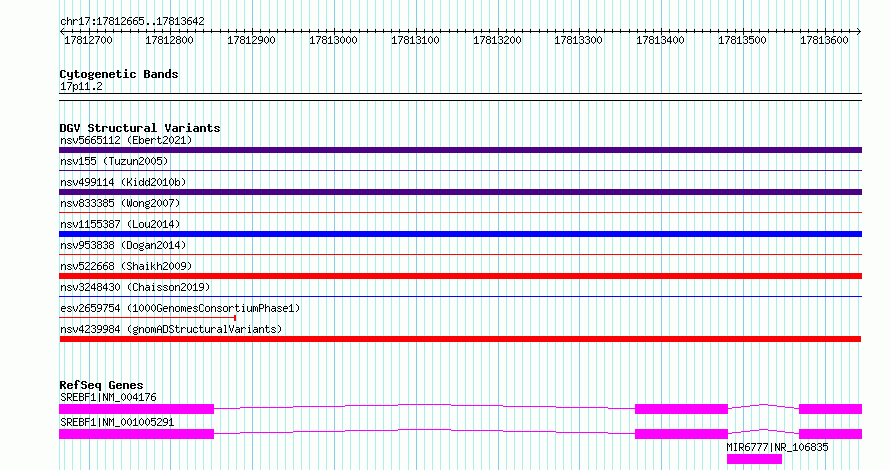The image size is (890, 470).
Task: Click ruler position 17812700
Action: click(x=88, y=40)
